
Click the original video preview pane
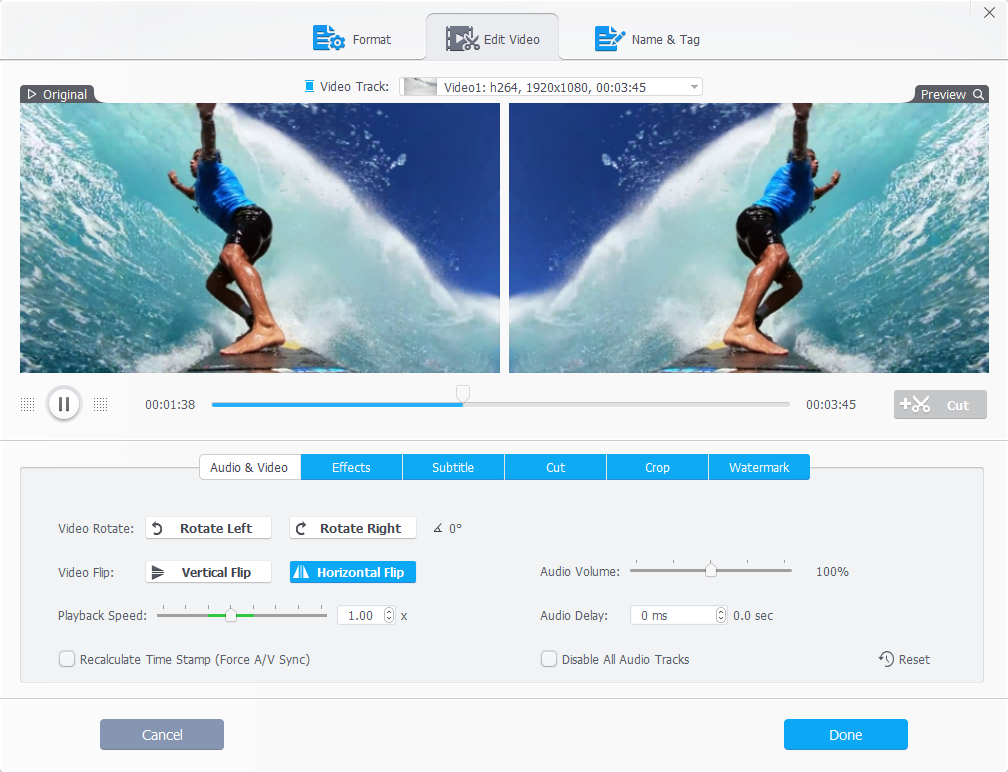coord(260,238)
